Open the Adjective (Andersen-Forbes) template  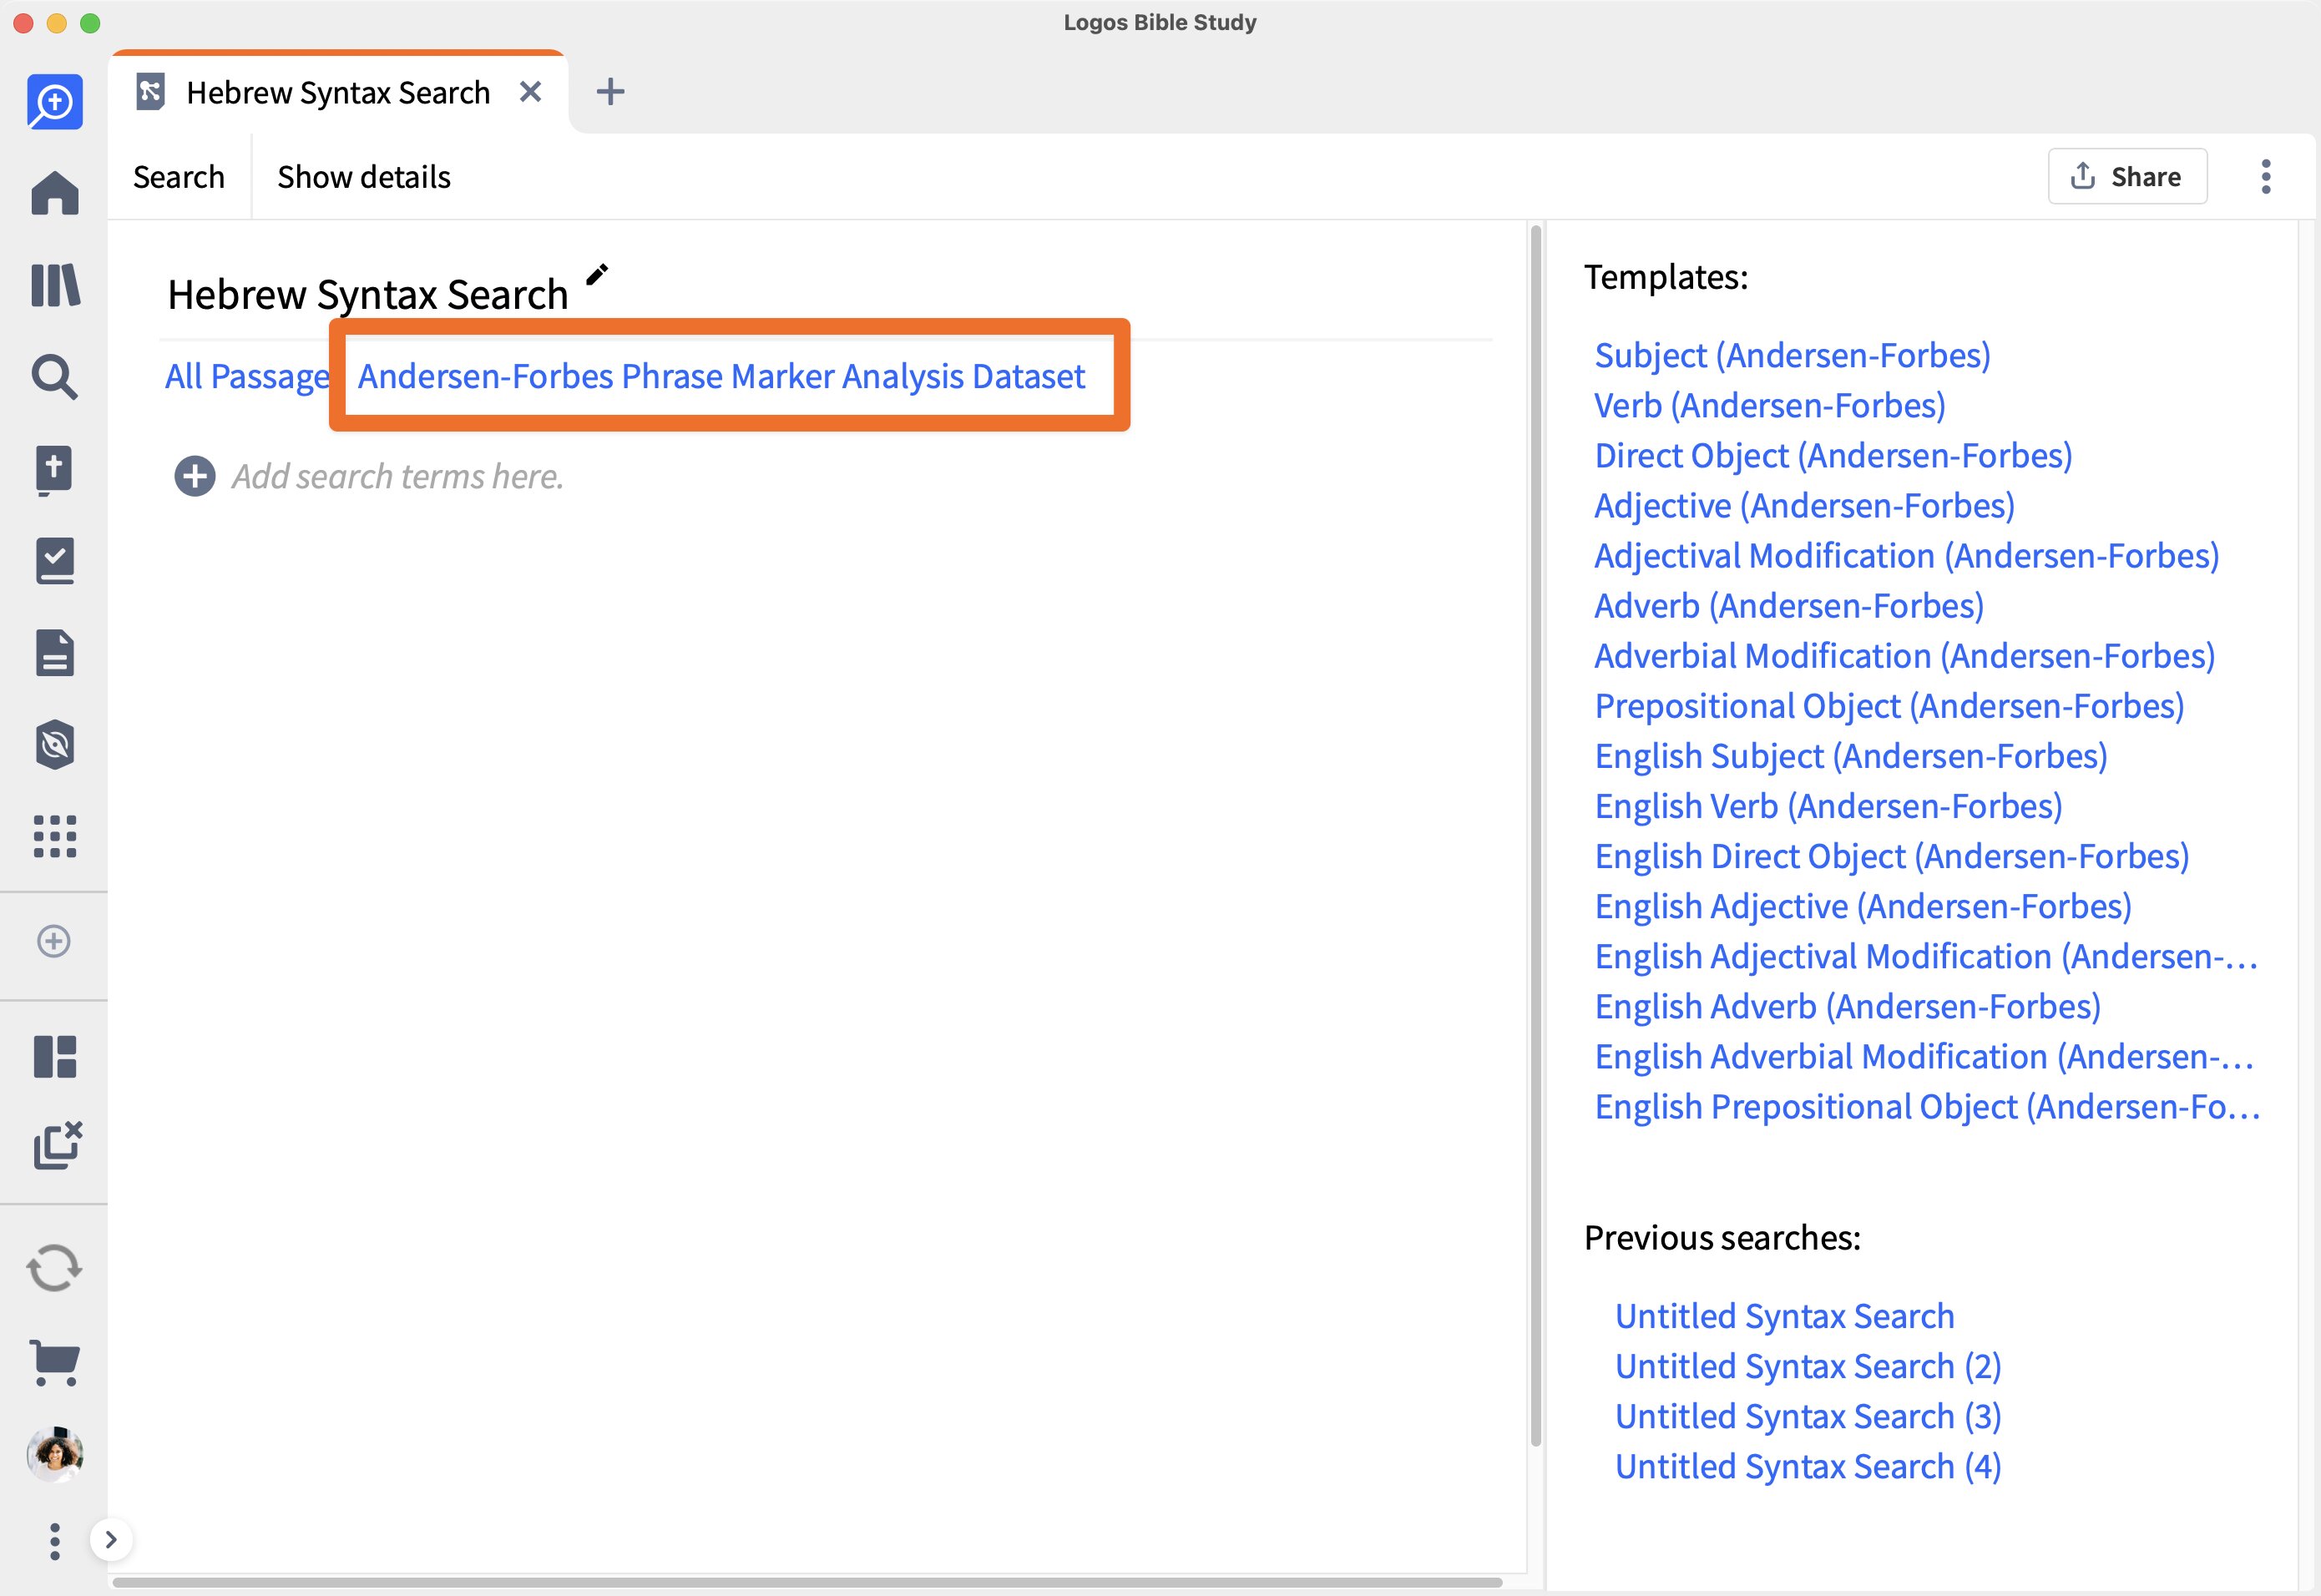(1804, 505)
